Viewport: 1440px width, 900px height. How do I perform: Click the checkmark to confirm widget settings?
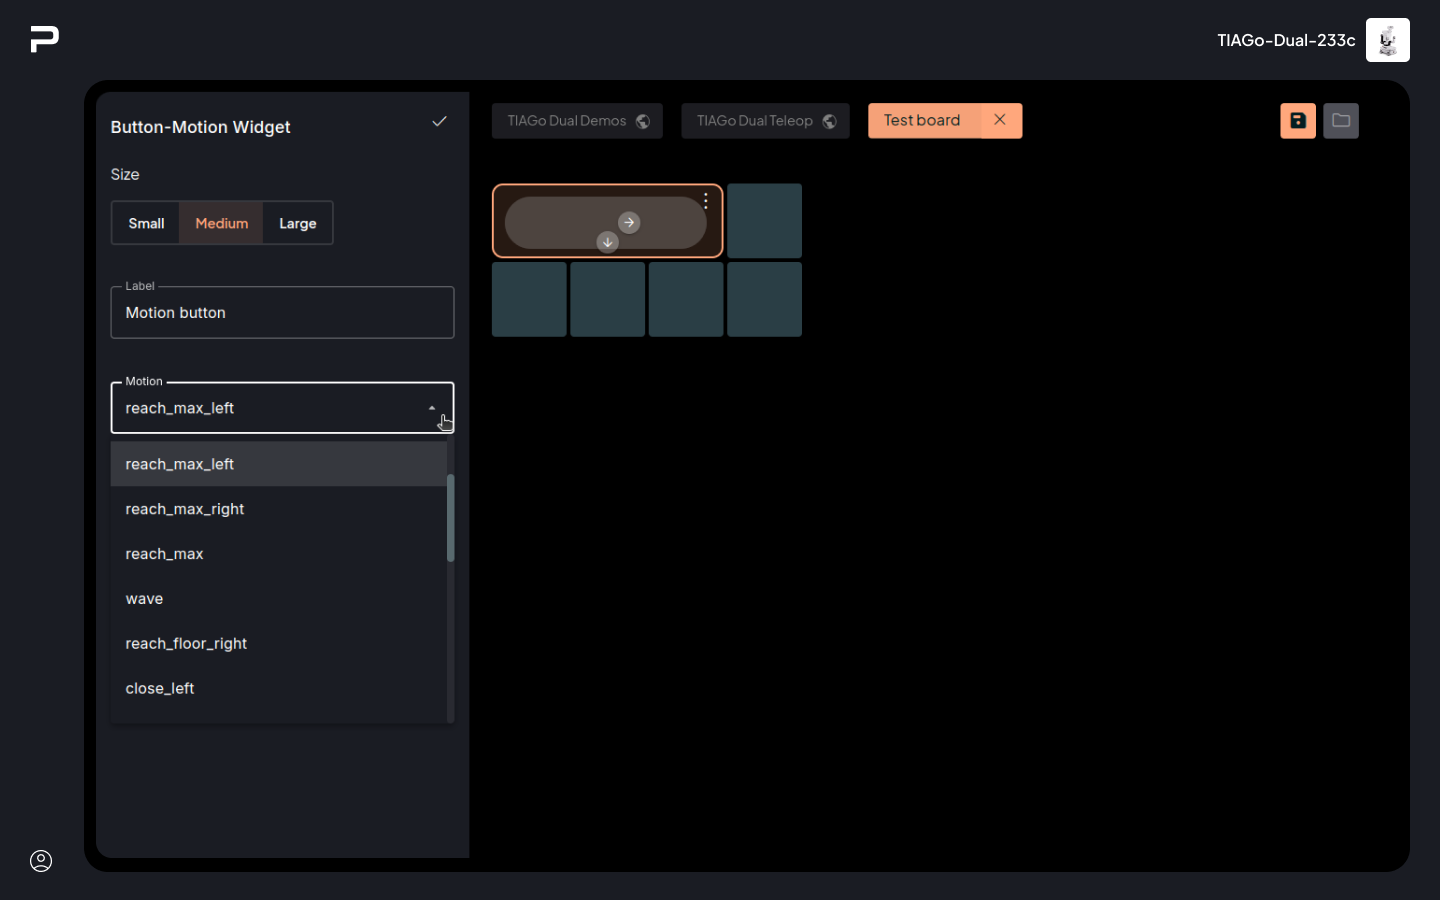pos(439,122)
